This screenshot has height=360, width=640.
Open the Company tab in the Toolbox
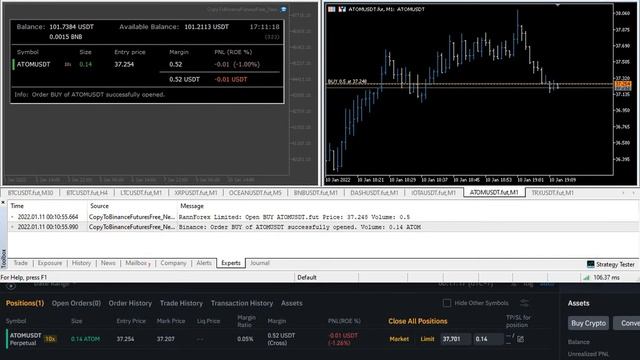(173, 263)
